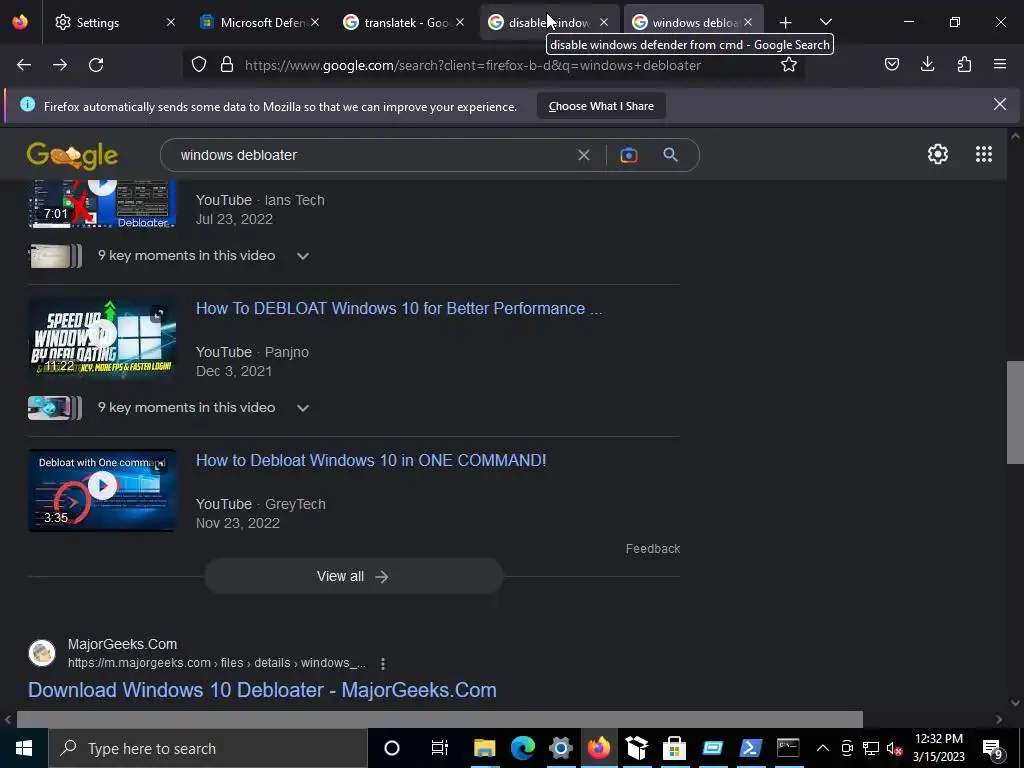Open the Firefox downloads panel

click(927, 64)
